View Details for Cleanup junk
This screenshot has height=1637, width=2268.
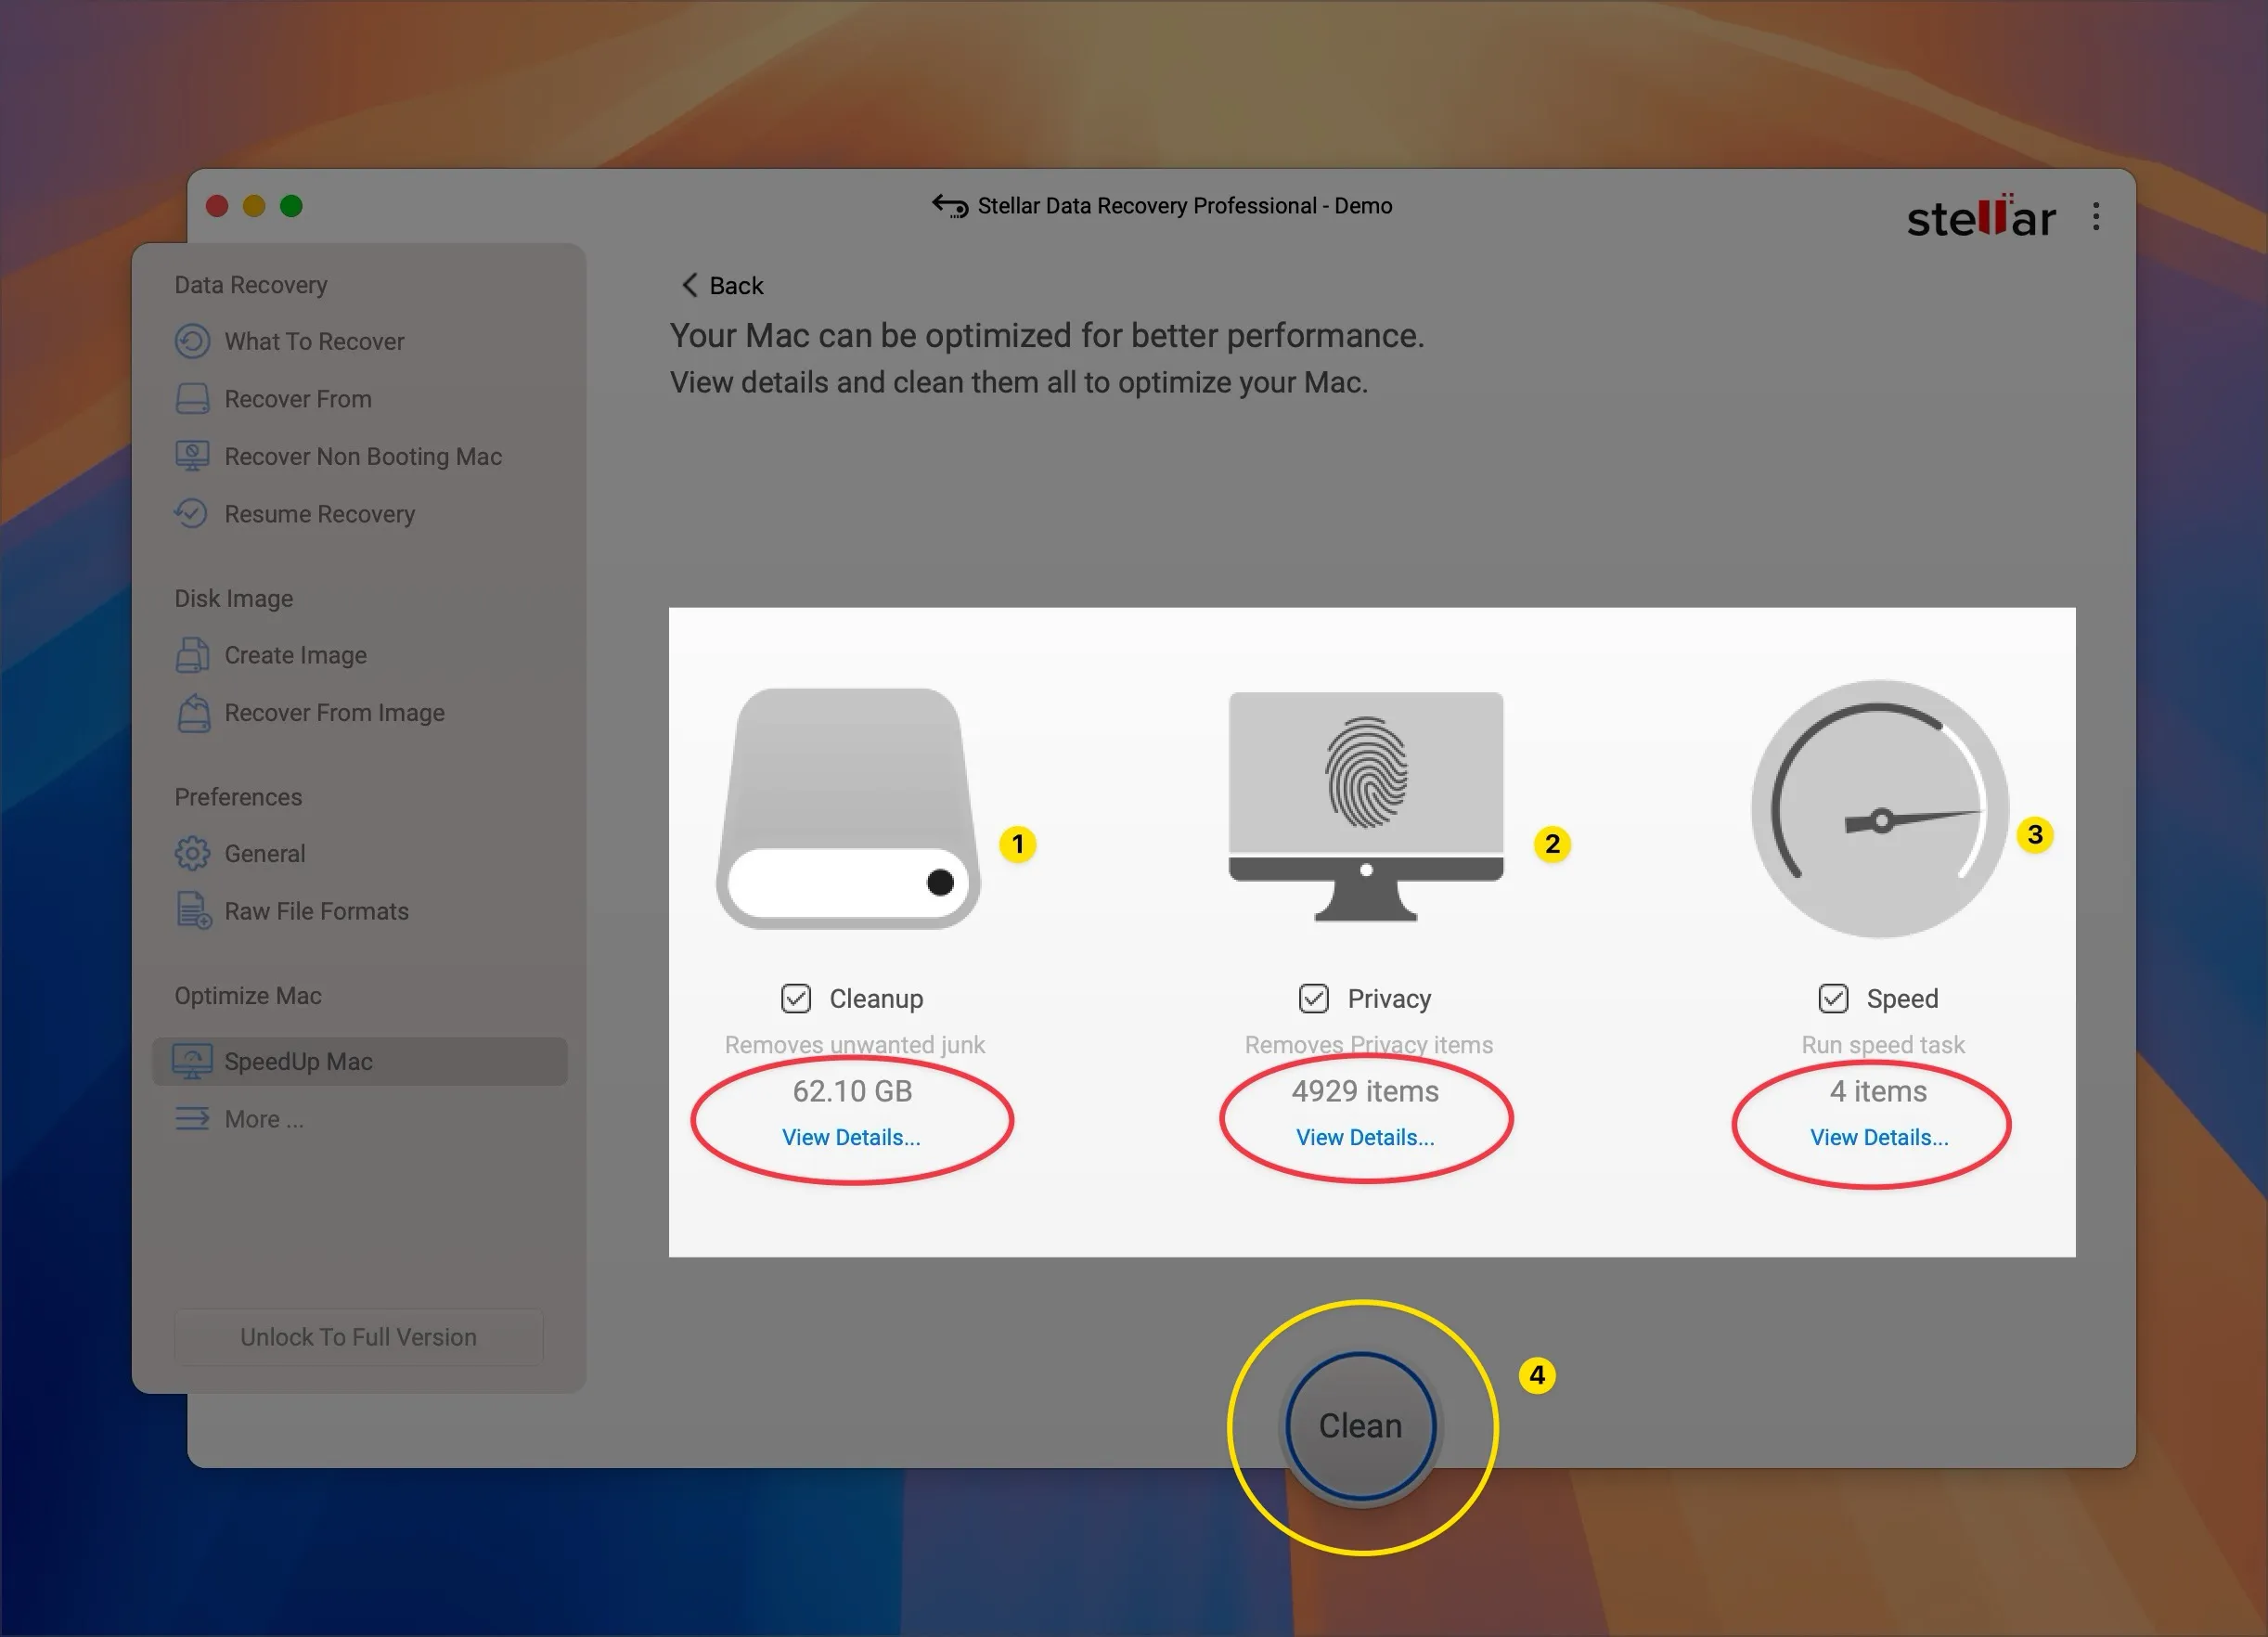pos(851,1137)
